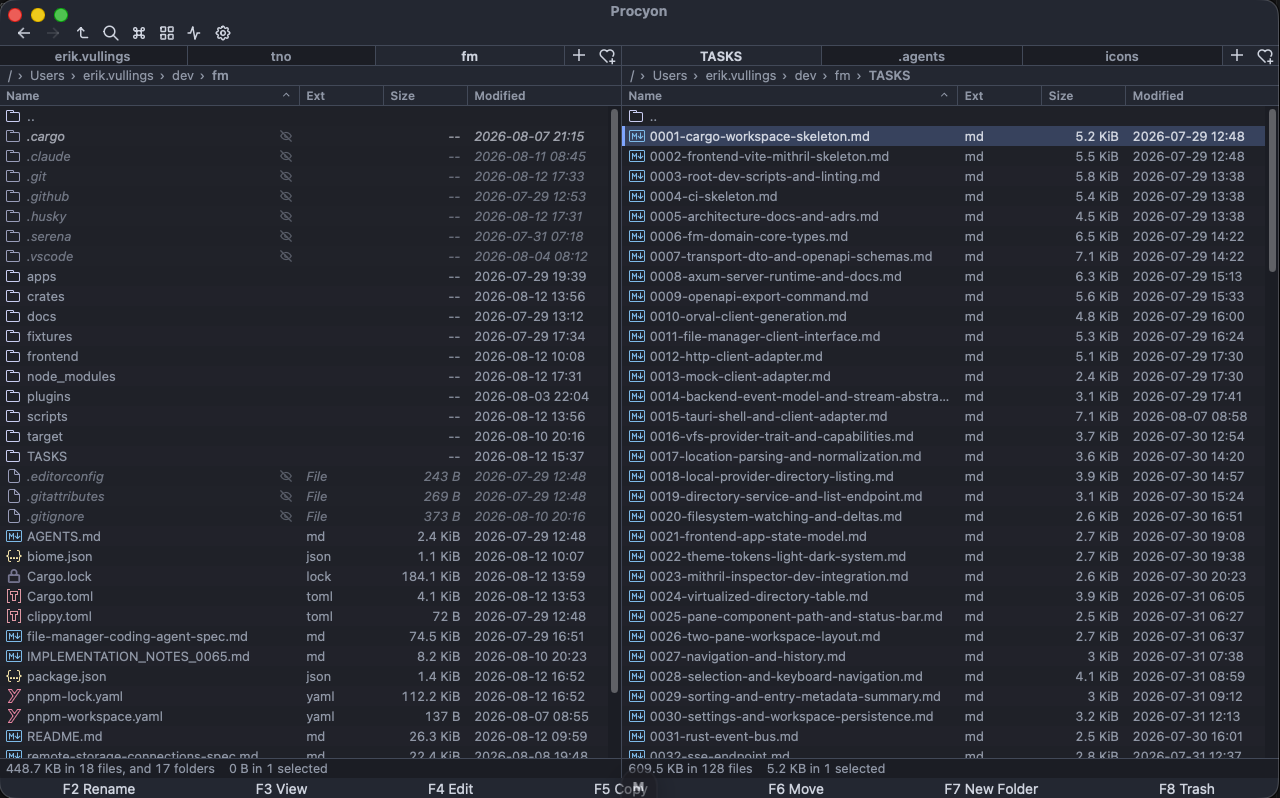This screenshot has width=1280, height=798.
Task: Toggle sort arrow on right pane Name column
Action: tap(944, 96)
